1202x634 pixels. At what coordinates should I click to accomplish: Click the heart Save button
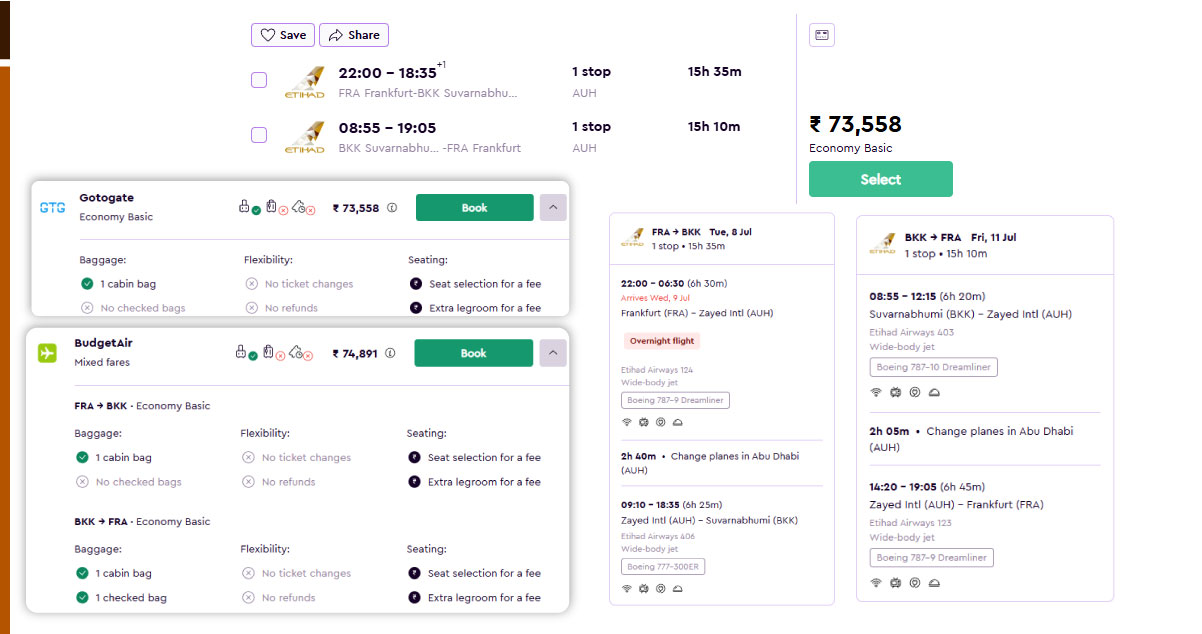coord(283,35)
